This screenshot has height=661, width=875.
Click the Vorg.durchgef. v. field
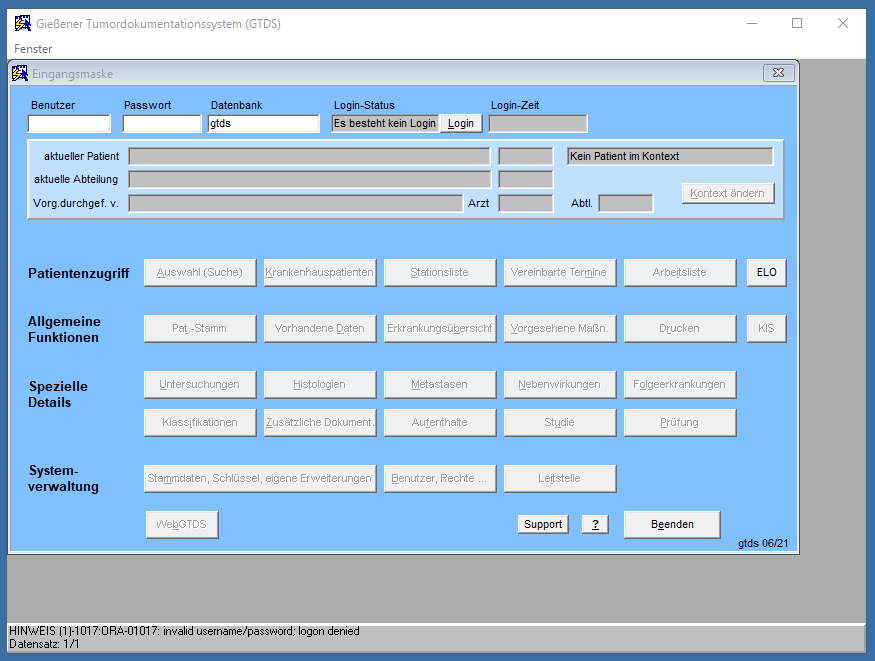pos(296,203)
